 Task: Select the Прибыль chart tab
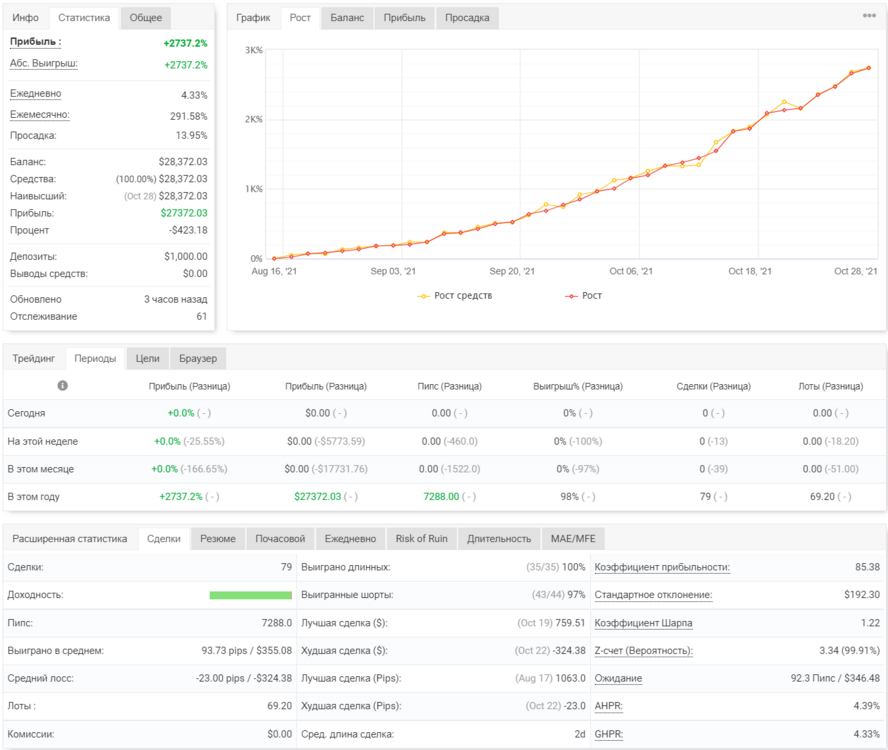pos(404,18)
